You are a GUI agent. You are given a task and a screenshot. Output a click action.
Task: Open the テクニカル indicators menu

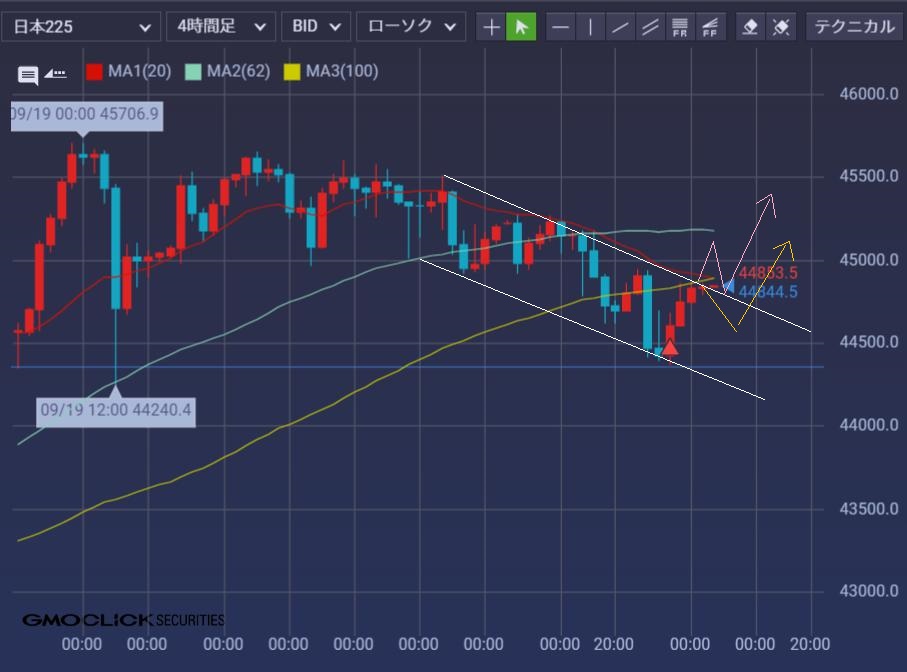point(853,27)
